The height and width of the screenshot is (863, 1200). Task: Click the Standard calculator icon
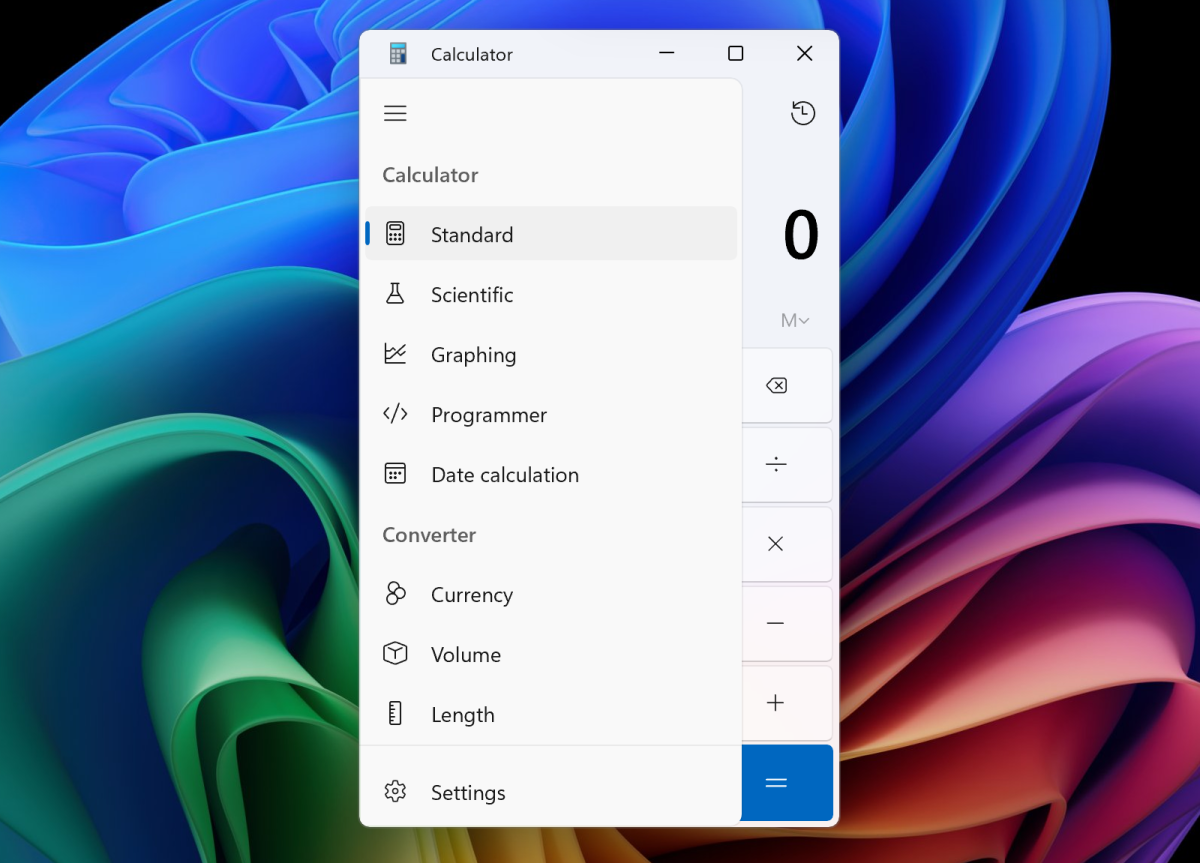(395, 234)
